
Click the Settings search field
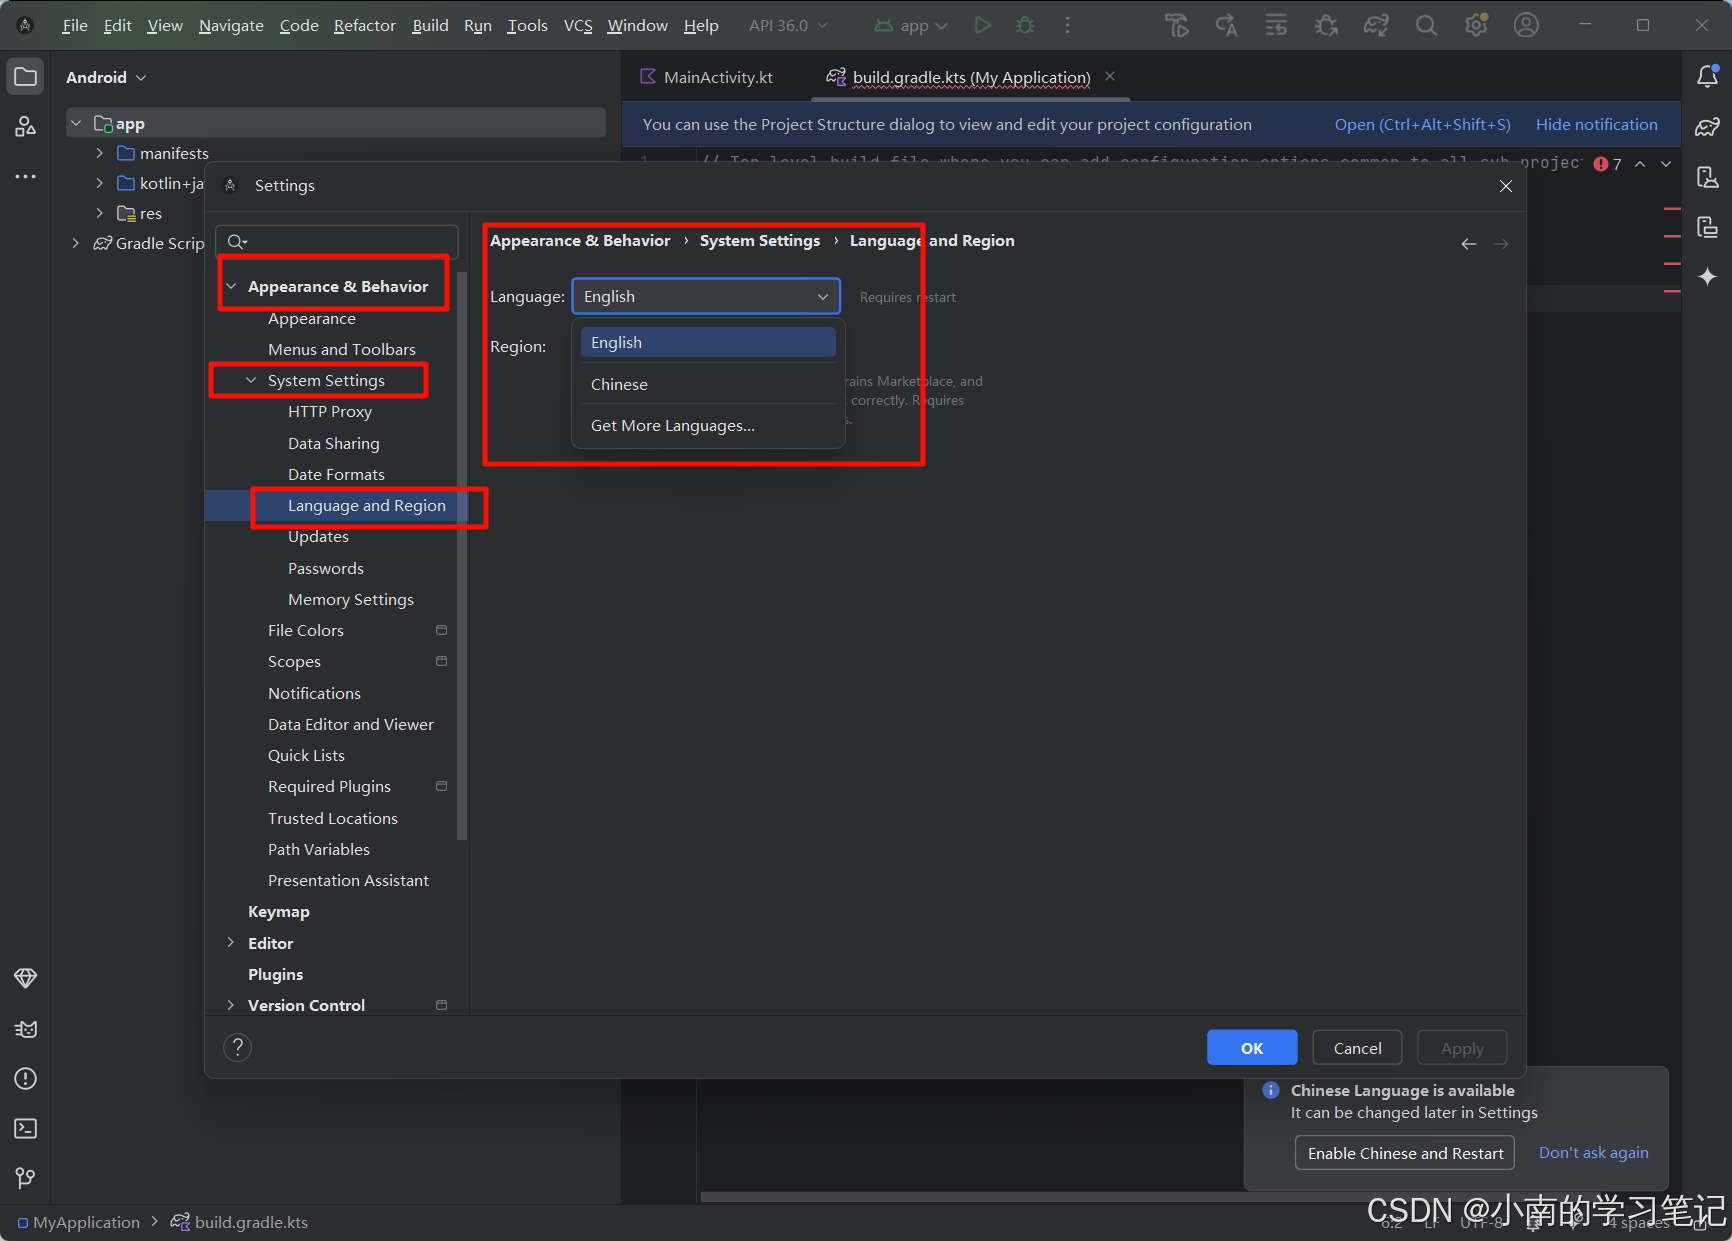pyautogui.click(x=338, y=241)
